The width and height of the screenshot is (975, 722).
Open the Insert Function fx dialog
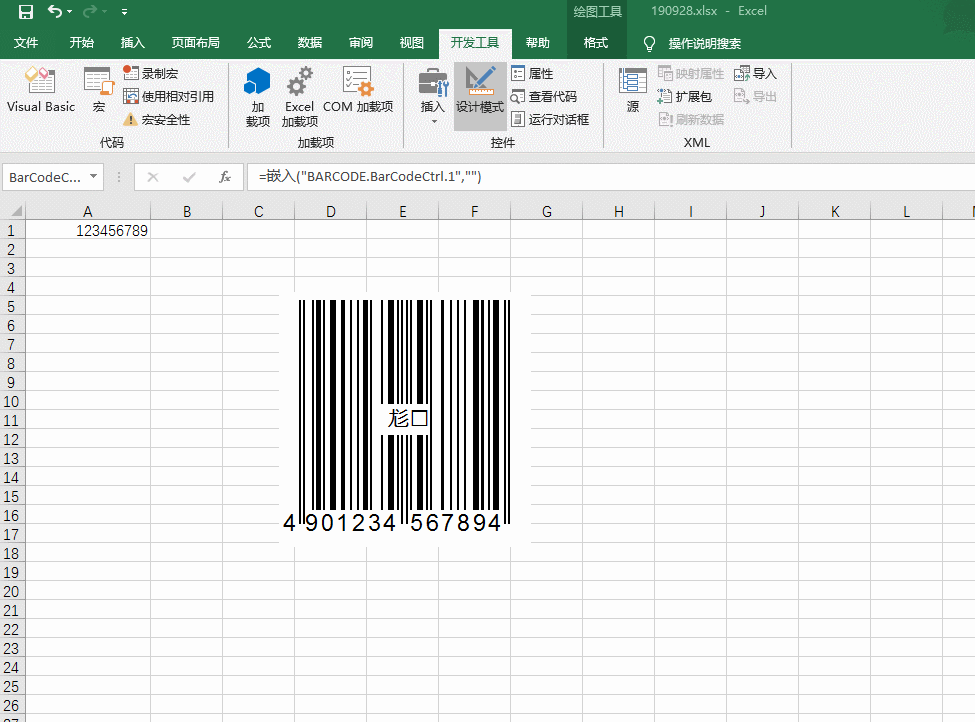[225, 177]
